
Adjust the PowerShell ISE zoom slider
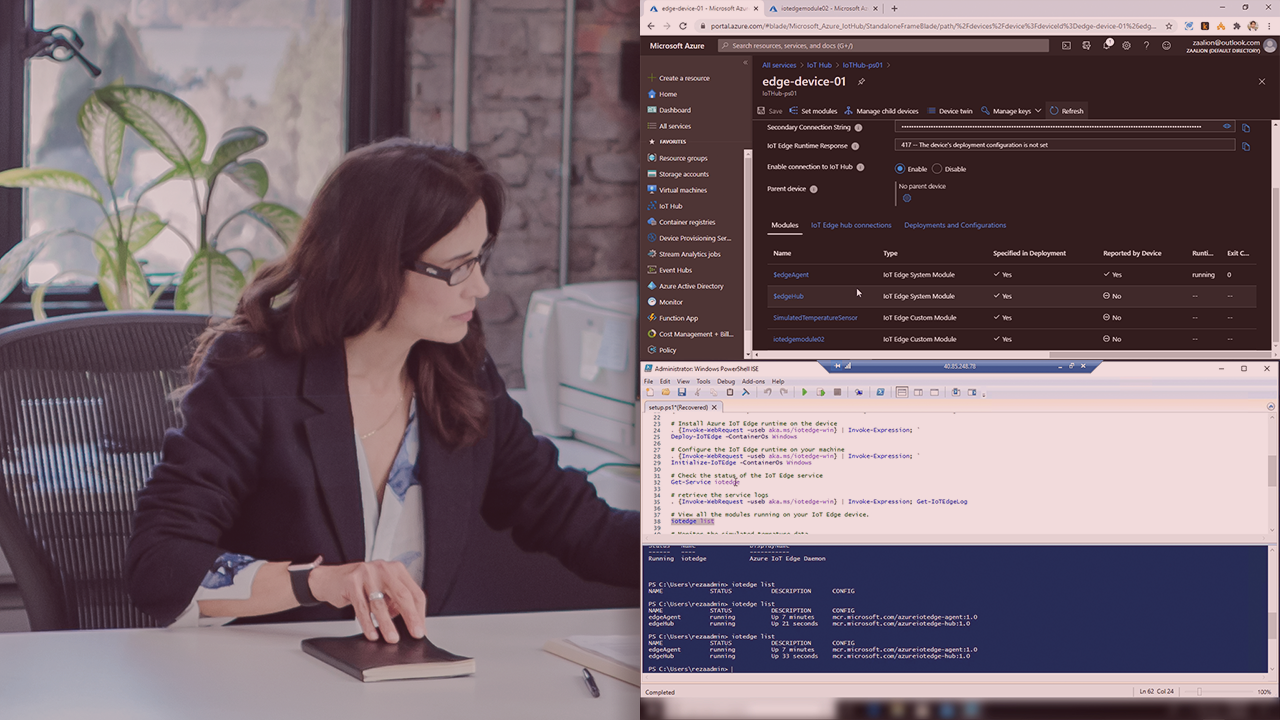1200,692
